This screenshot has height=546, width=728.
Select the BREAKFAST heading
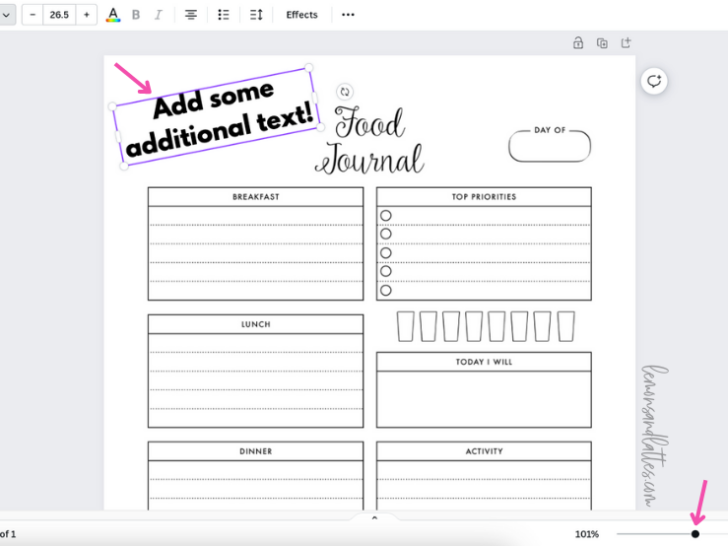point(256,197)
